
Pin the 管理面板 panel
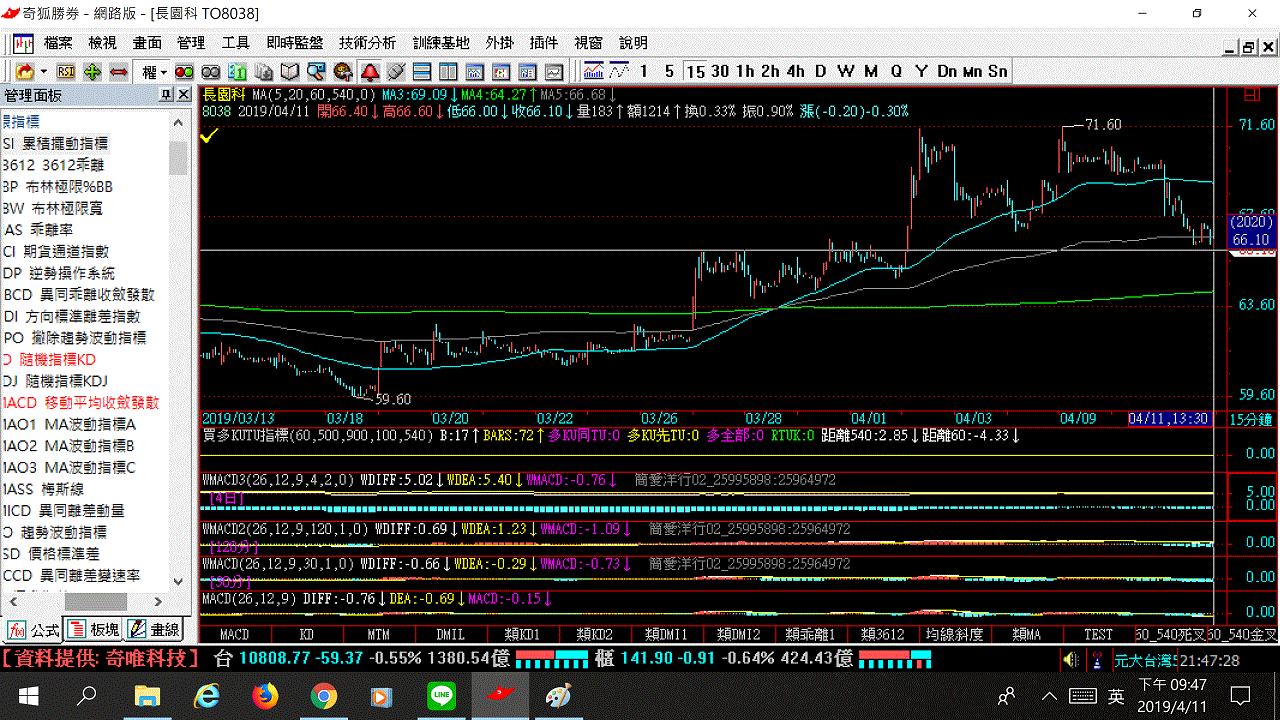(x=166, y=94)
